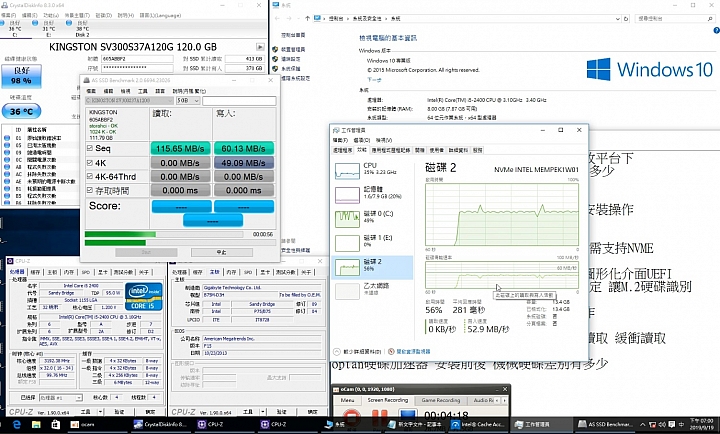
Task: Expand 工具 dropdown arrow in CPU-Z processor window
Action: 101,412
